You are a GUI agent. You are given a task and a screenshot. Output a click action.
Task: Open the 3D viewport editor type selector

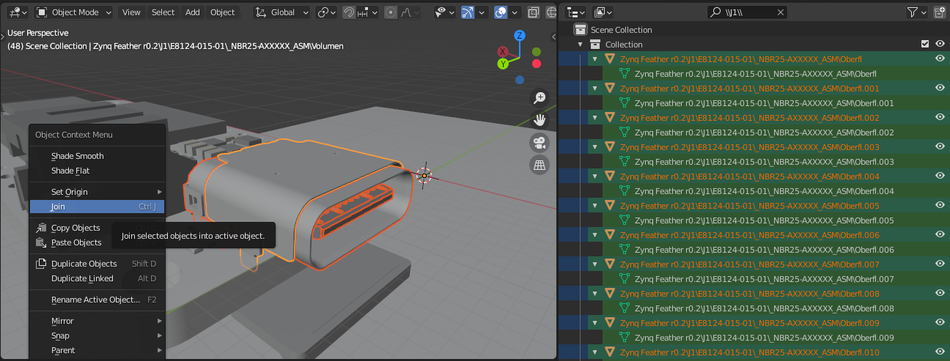(18, 12)
